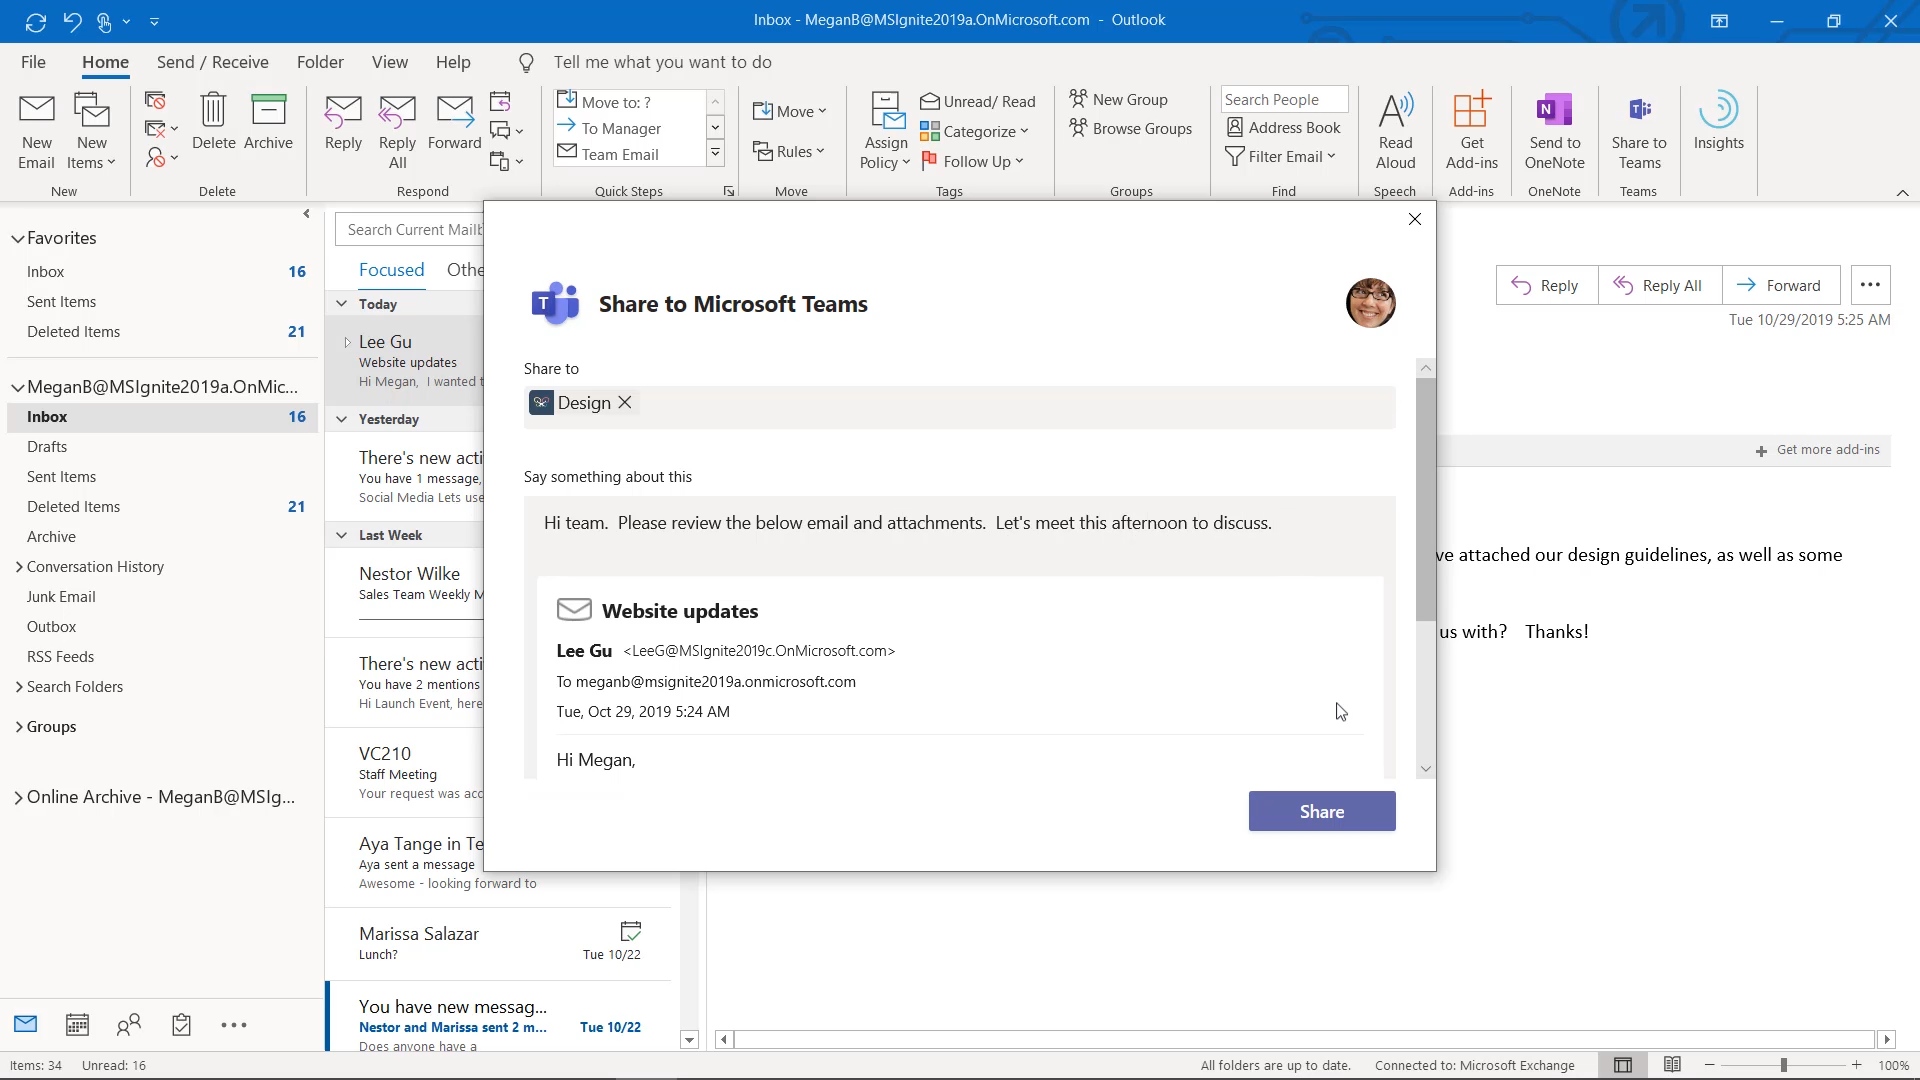Open the File menu
The height and width of the screenshot is (1080, 1920).
click(33, 62)
